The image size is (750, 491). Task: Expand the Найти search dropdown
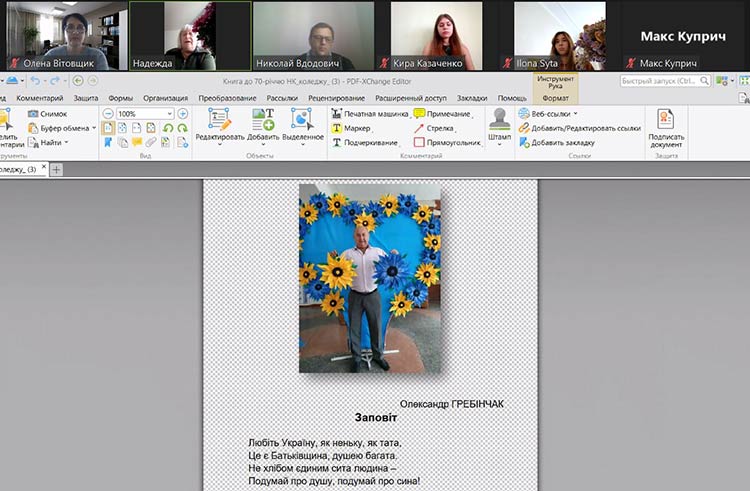(x=66, y=142)
